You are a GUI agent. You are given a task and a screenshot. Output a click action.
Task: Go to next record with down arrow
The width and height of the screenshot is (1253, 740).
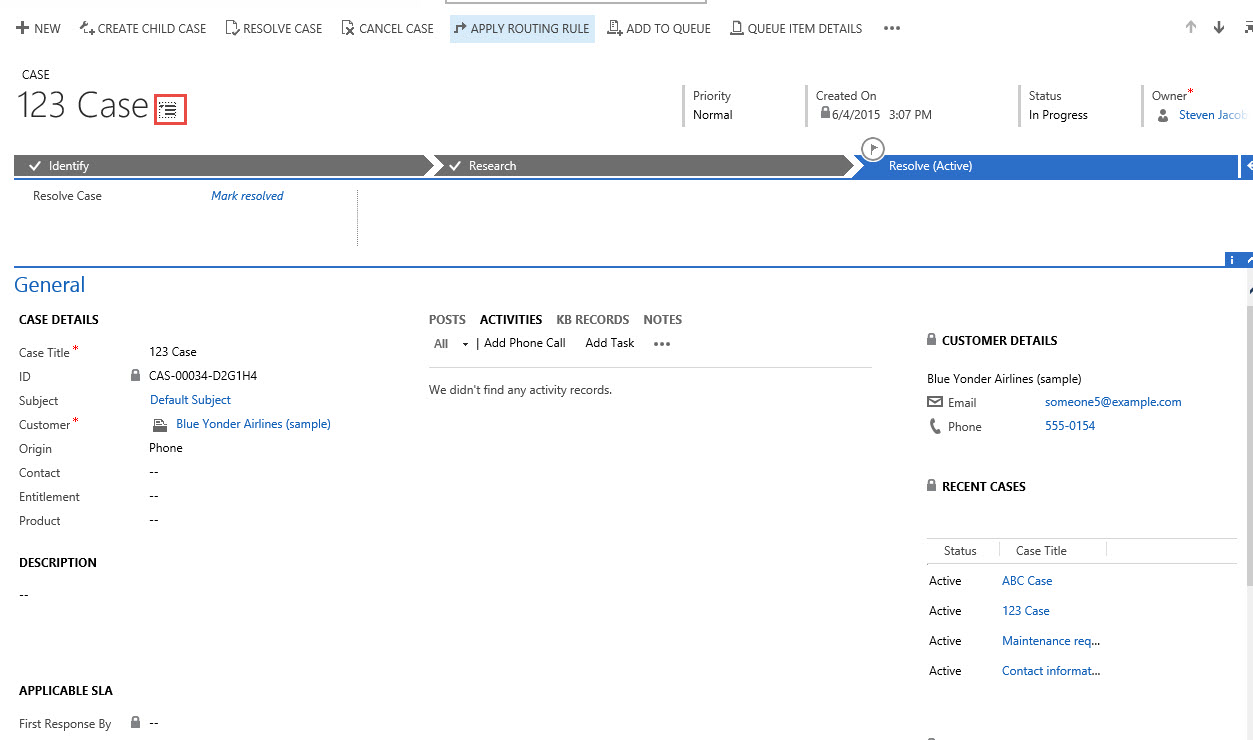click(x=1219, y=28)
